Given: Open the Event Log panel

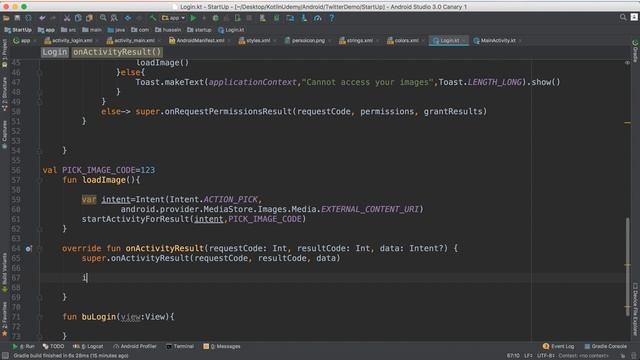Looking at the screenshot, I should pos(559,346).
